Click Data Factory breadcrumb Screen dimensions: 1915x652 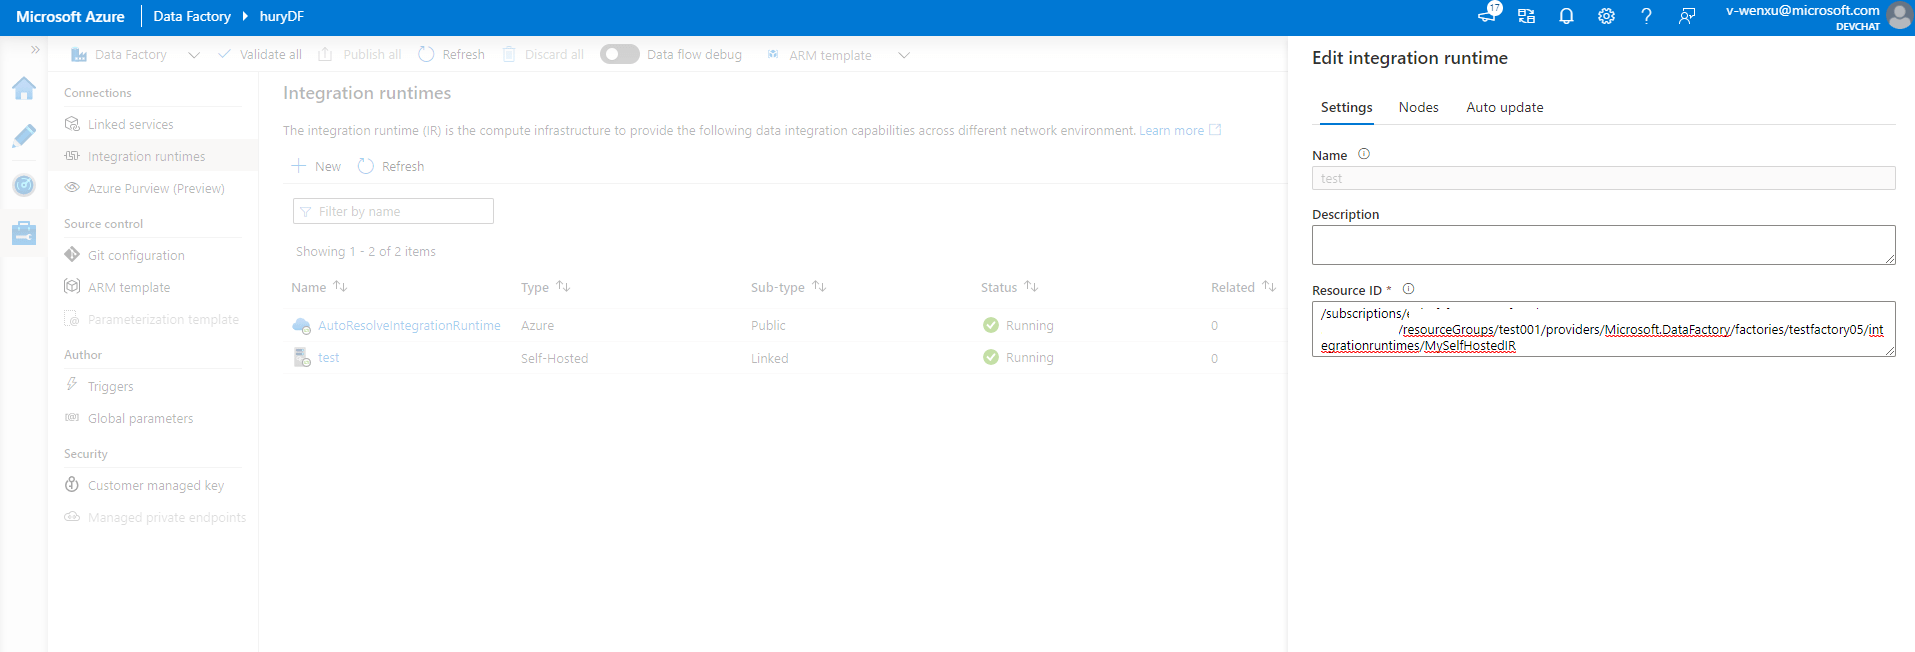tap(192, 16)
